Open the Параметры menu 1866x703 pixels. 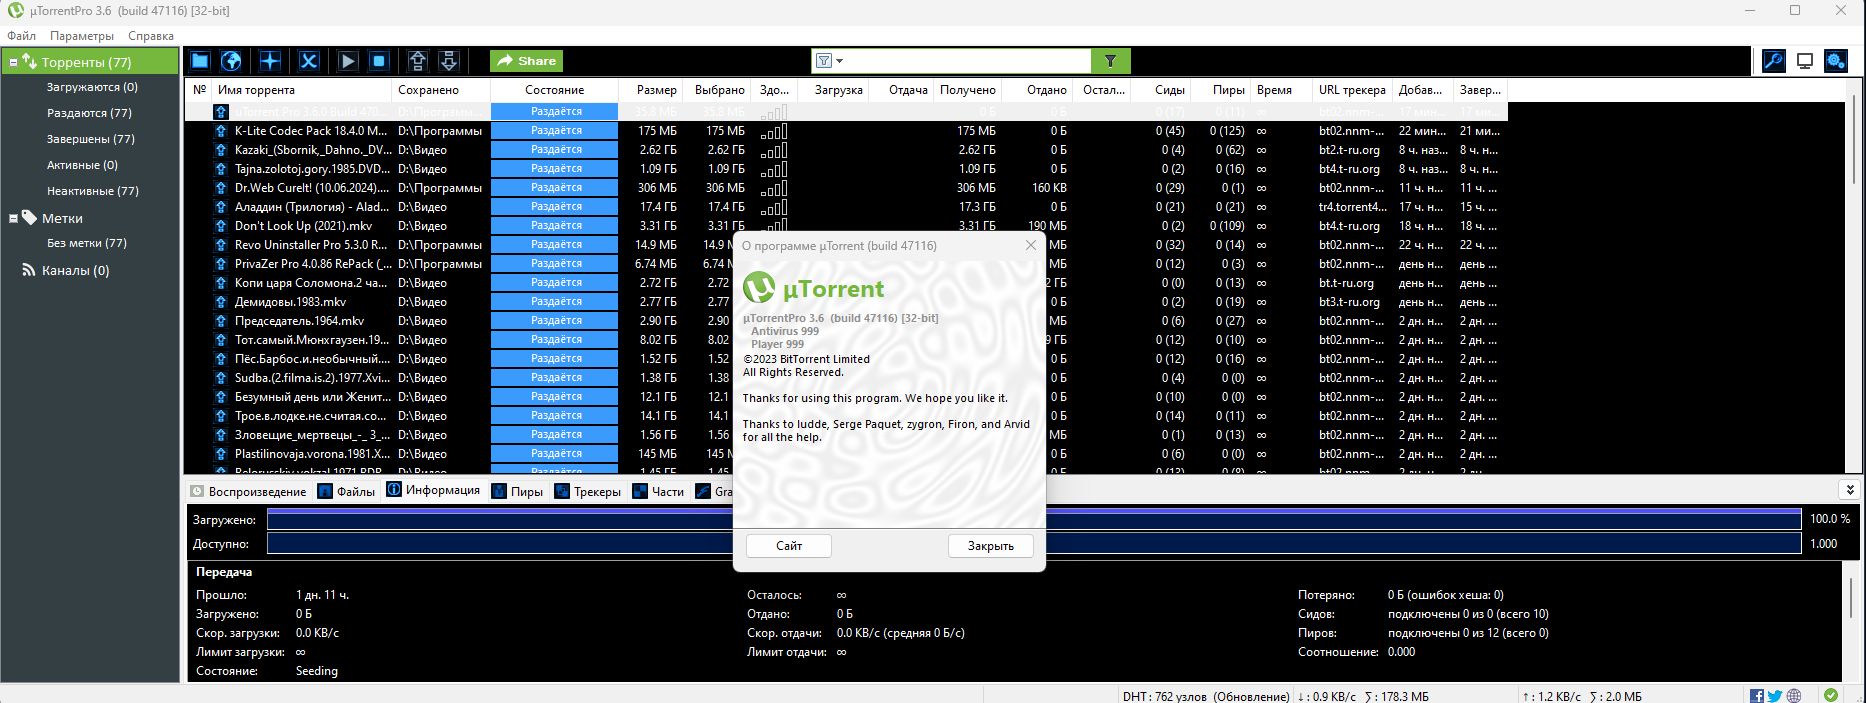pyautogui.click(x=82, y=36)
